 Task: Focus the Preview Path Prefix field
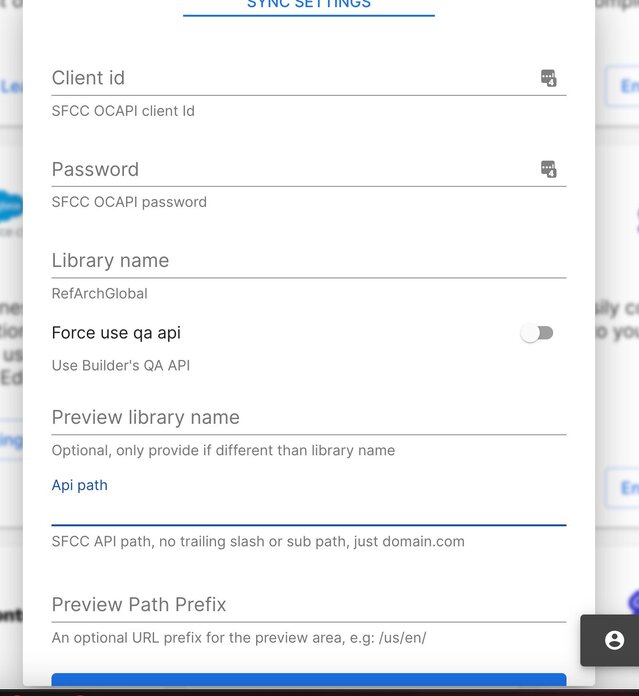[x=309, y=605]
